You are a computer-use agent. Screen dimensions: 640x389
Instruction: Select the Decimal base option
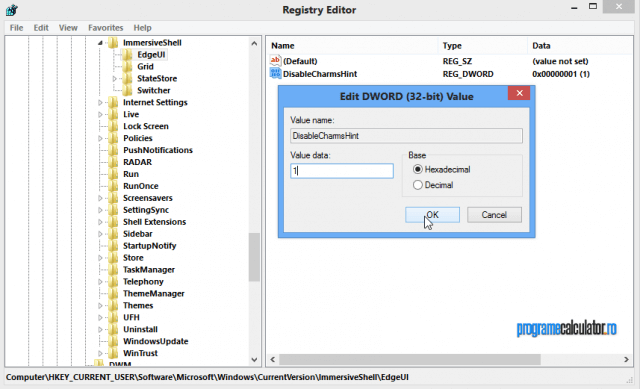click(417, 185)
